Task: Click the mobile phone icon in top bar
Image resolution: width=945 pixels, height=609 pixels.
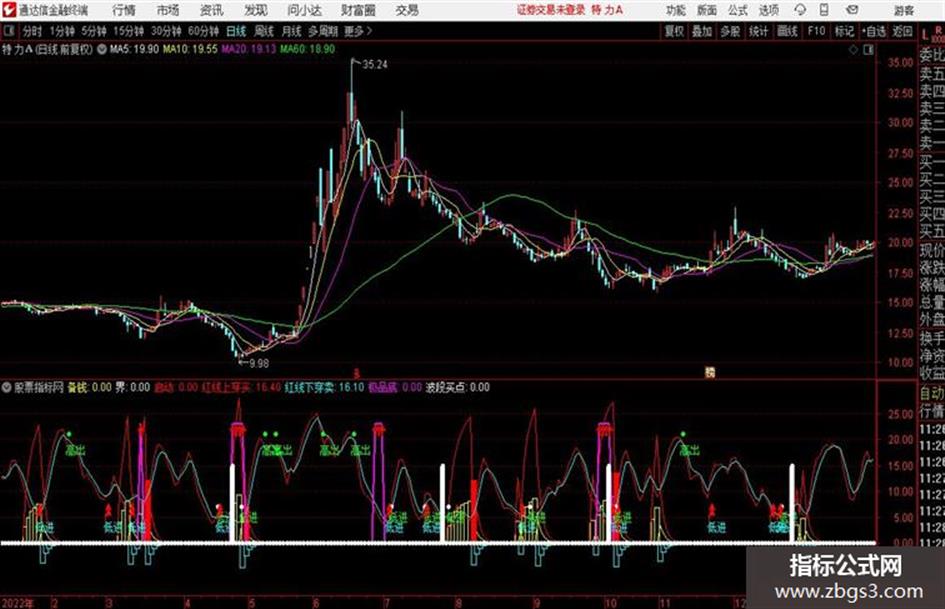Action: pos(824,10)
